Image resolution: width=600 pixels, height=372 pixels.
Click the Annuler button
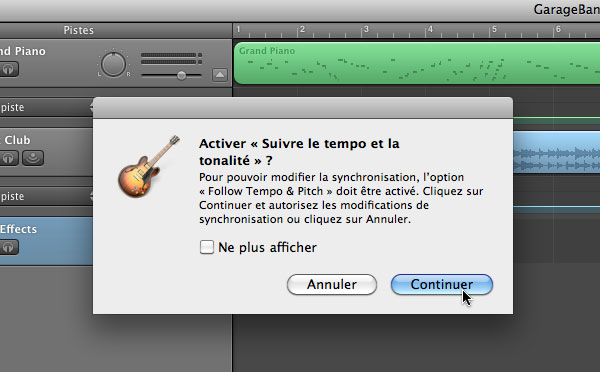click(x=332, y=284)
